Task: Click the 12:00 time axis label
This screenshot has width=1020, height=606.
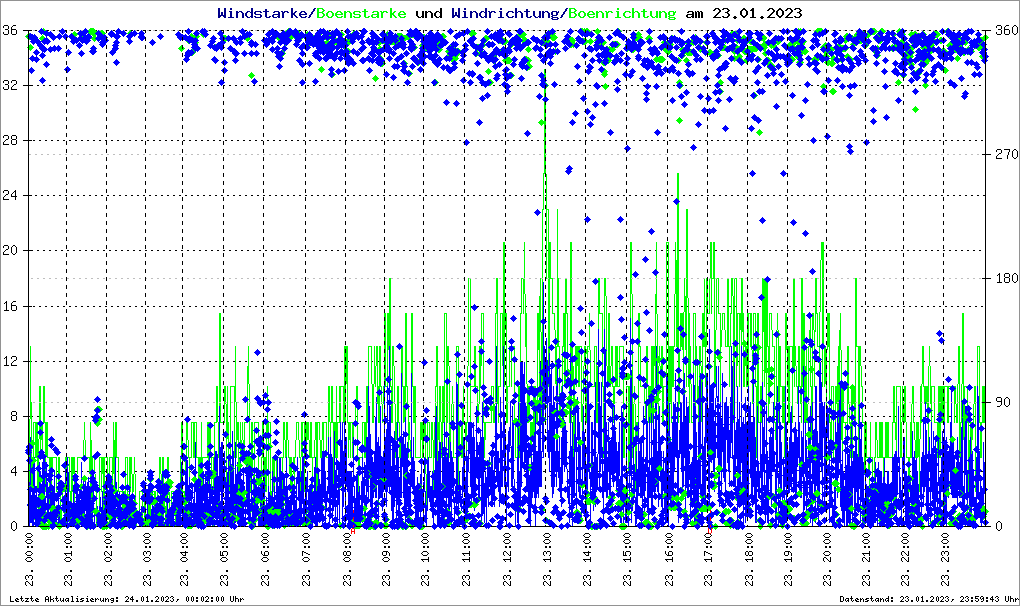Action: click(507, 559)
